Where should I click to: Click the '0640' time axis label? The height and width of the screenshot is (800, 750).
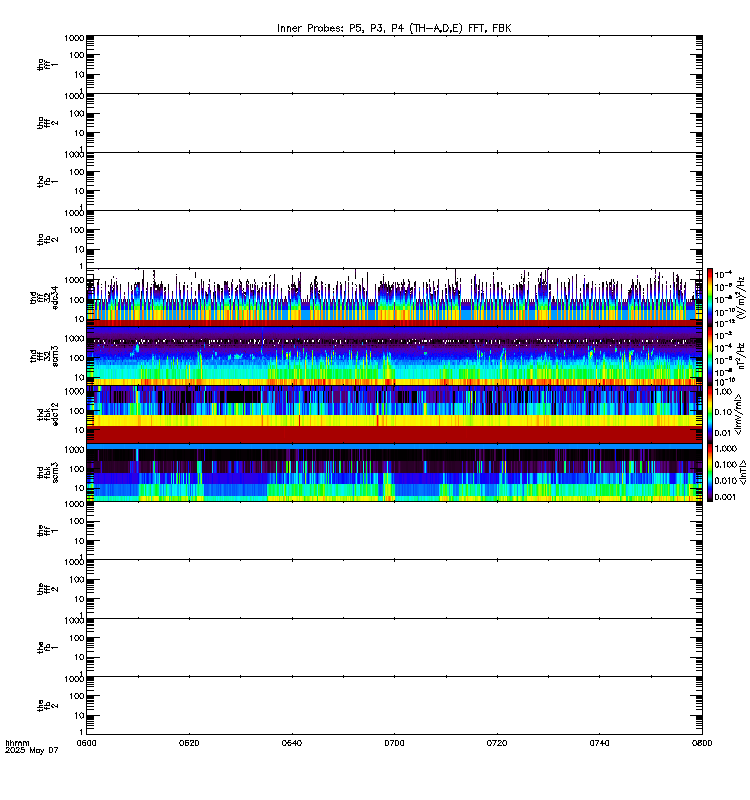(291, 743)
